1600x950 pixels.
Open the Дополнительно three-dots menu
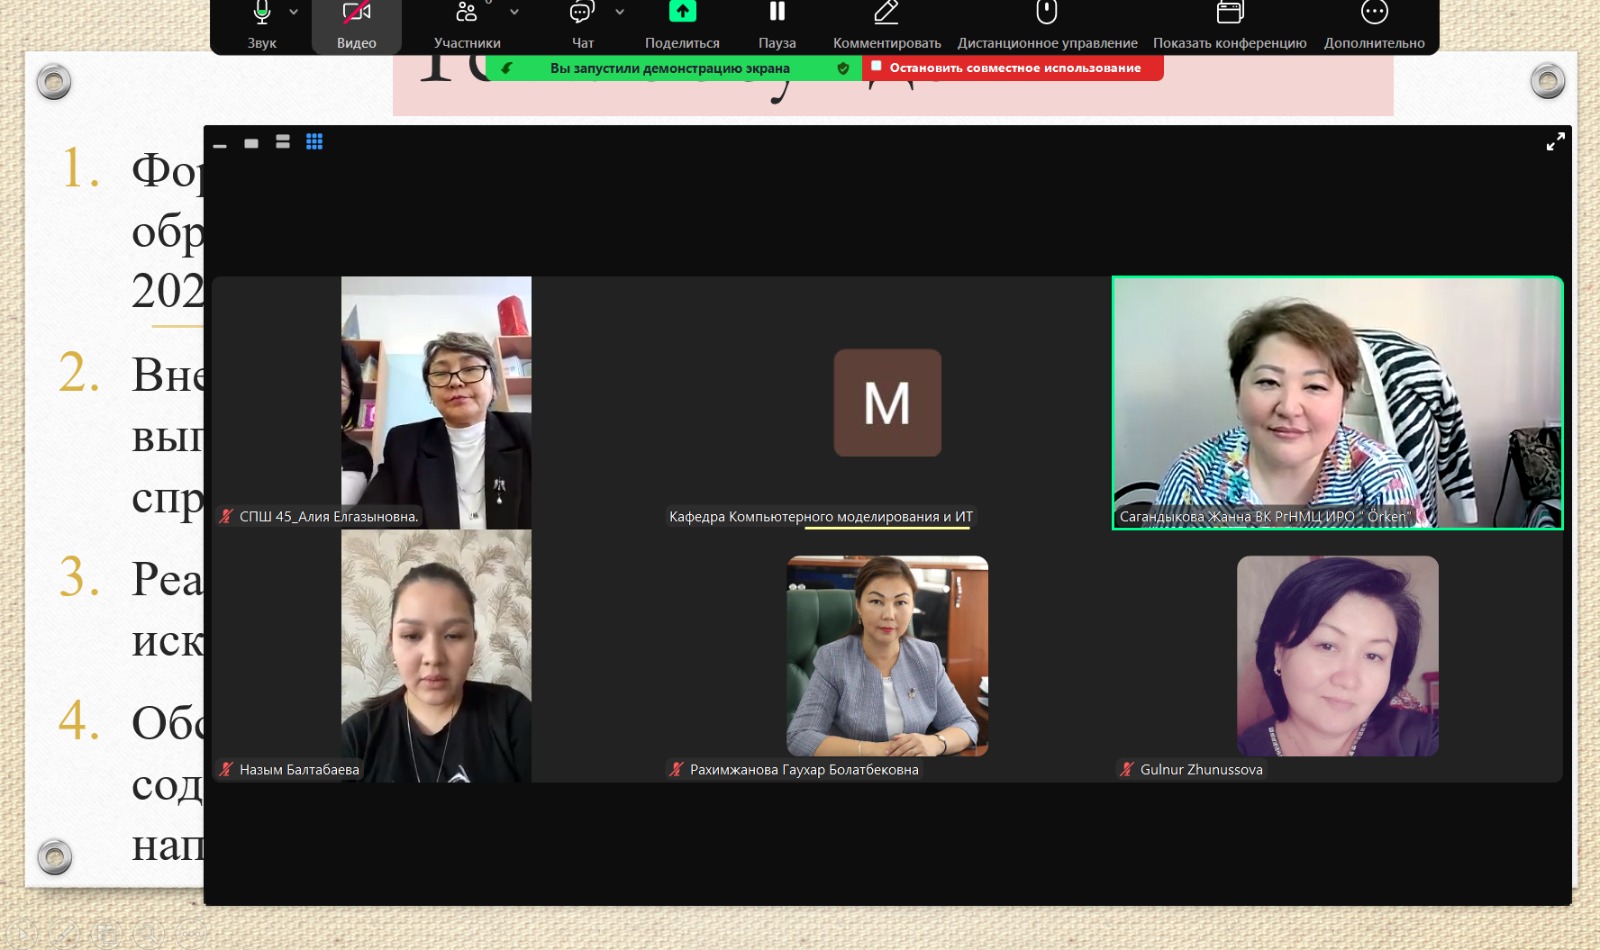1374,14
